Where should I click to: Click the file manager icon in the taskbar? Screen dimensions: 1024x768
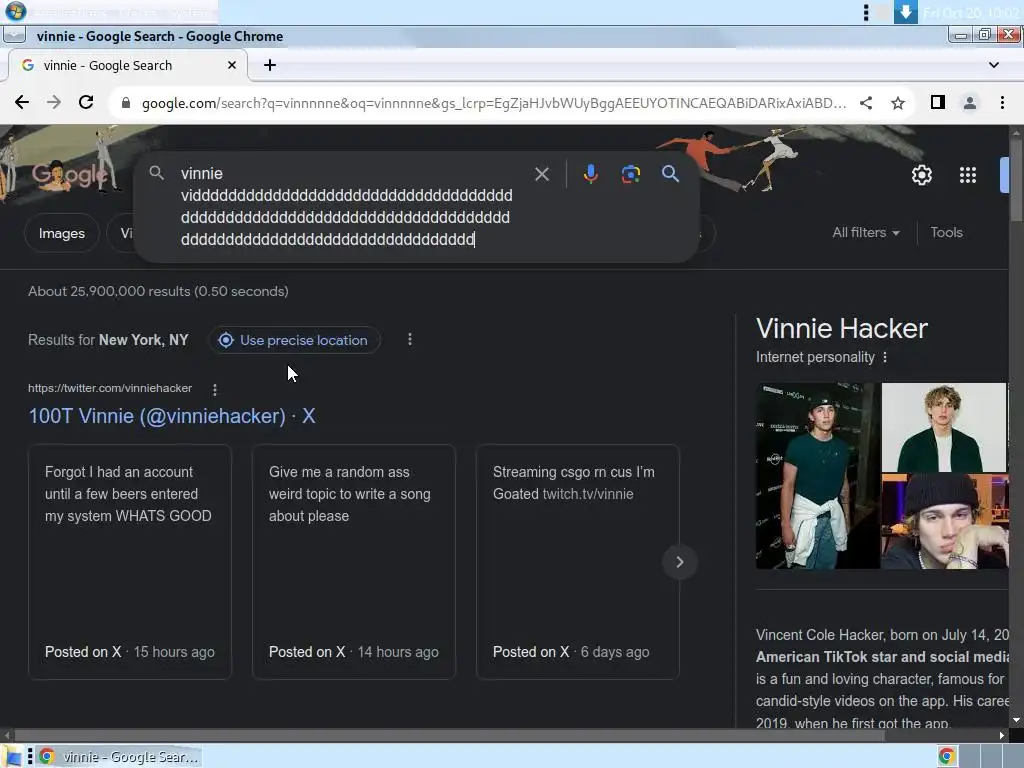pos(12,757)
